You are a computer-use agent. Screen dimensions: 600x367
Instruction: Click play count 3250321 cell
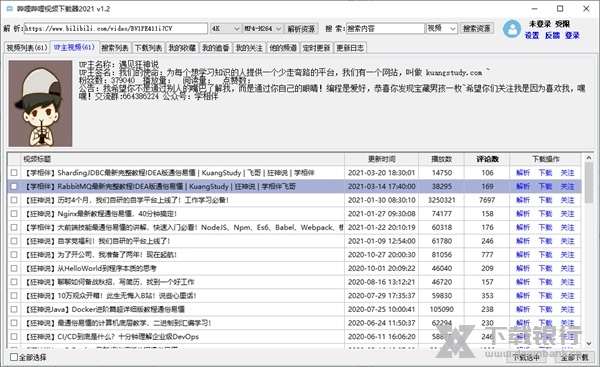pyautogui.click(x=442, y=200)
